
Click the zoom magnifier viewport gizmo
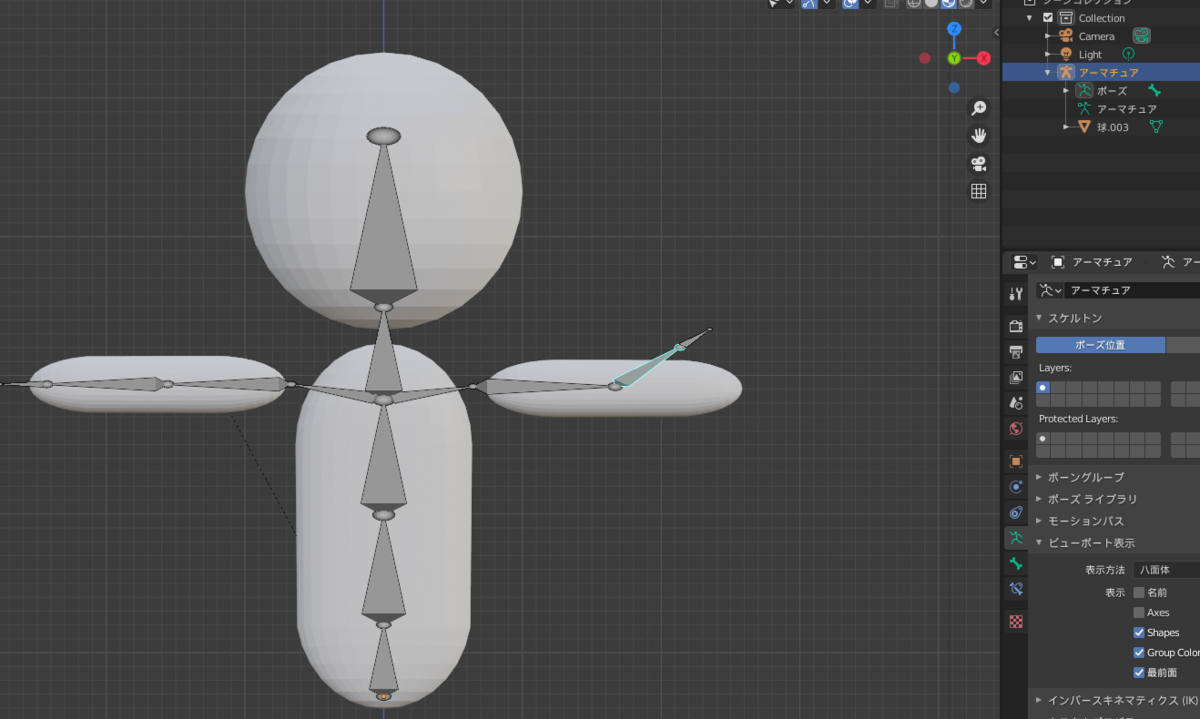pyautogui.click(x=979, y=108)
